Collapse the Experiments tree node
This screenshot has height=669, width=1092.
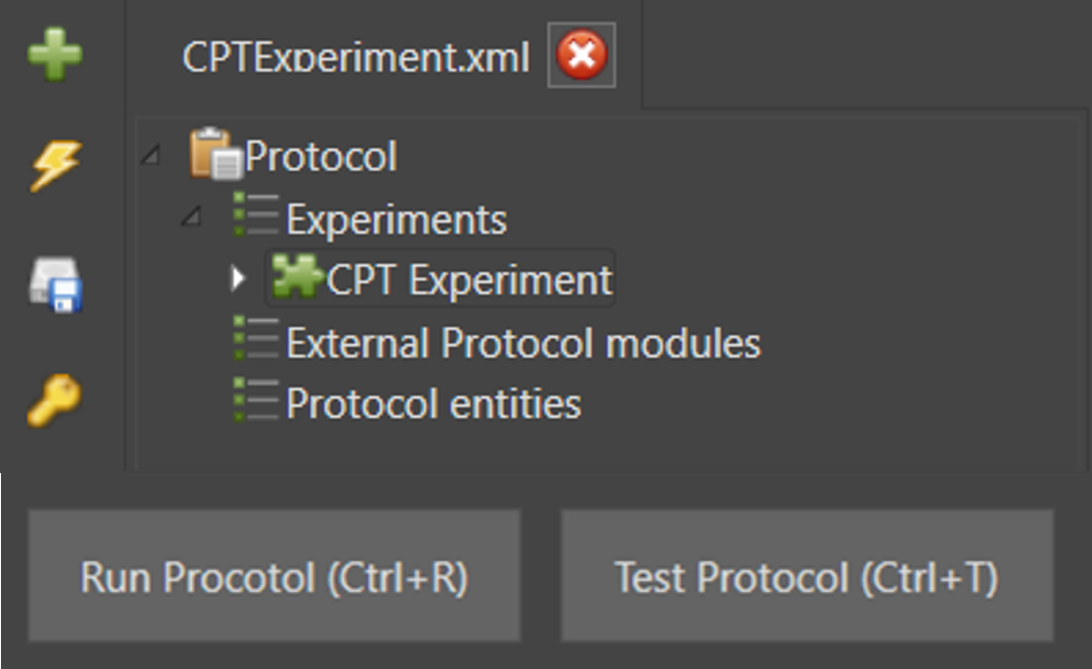(191, 216)
